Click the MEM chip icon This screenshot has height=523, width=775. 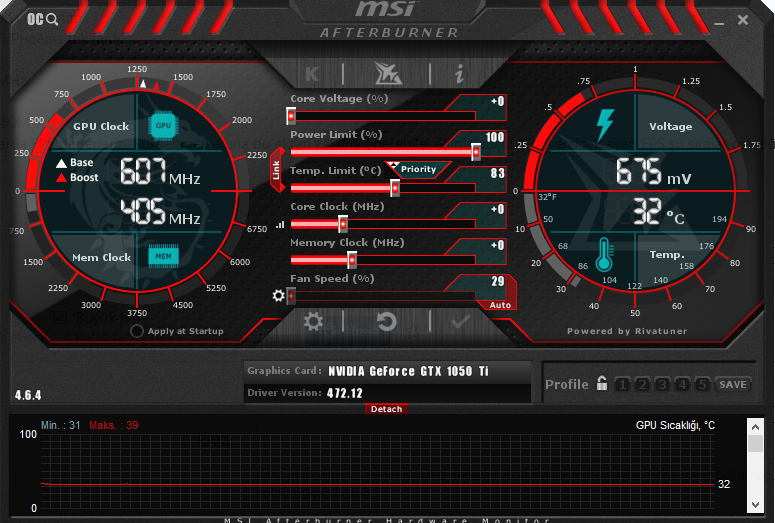point(163,256)
